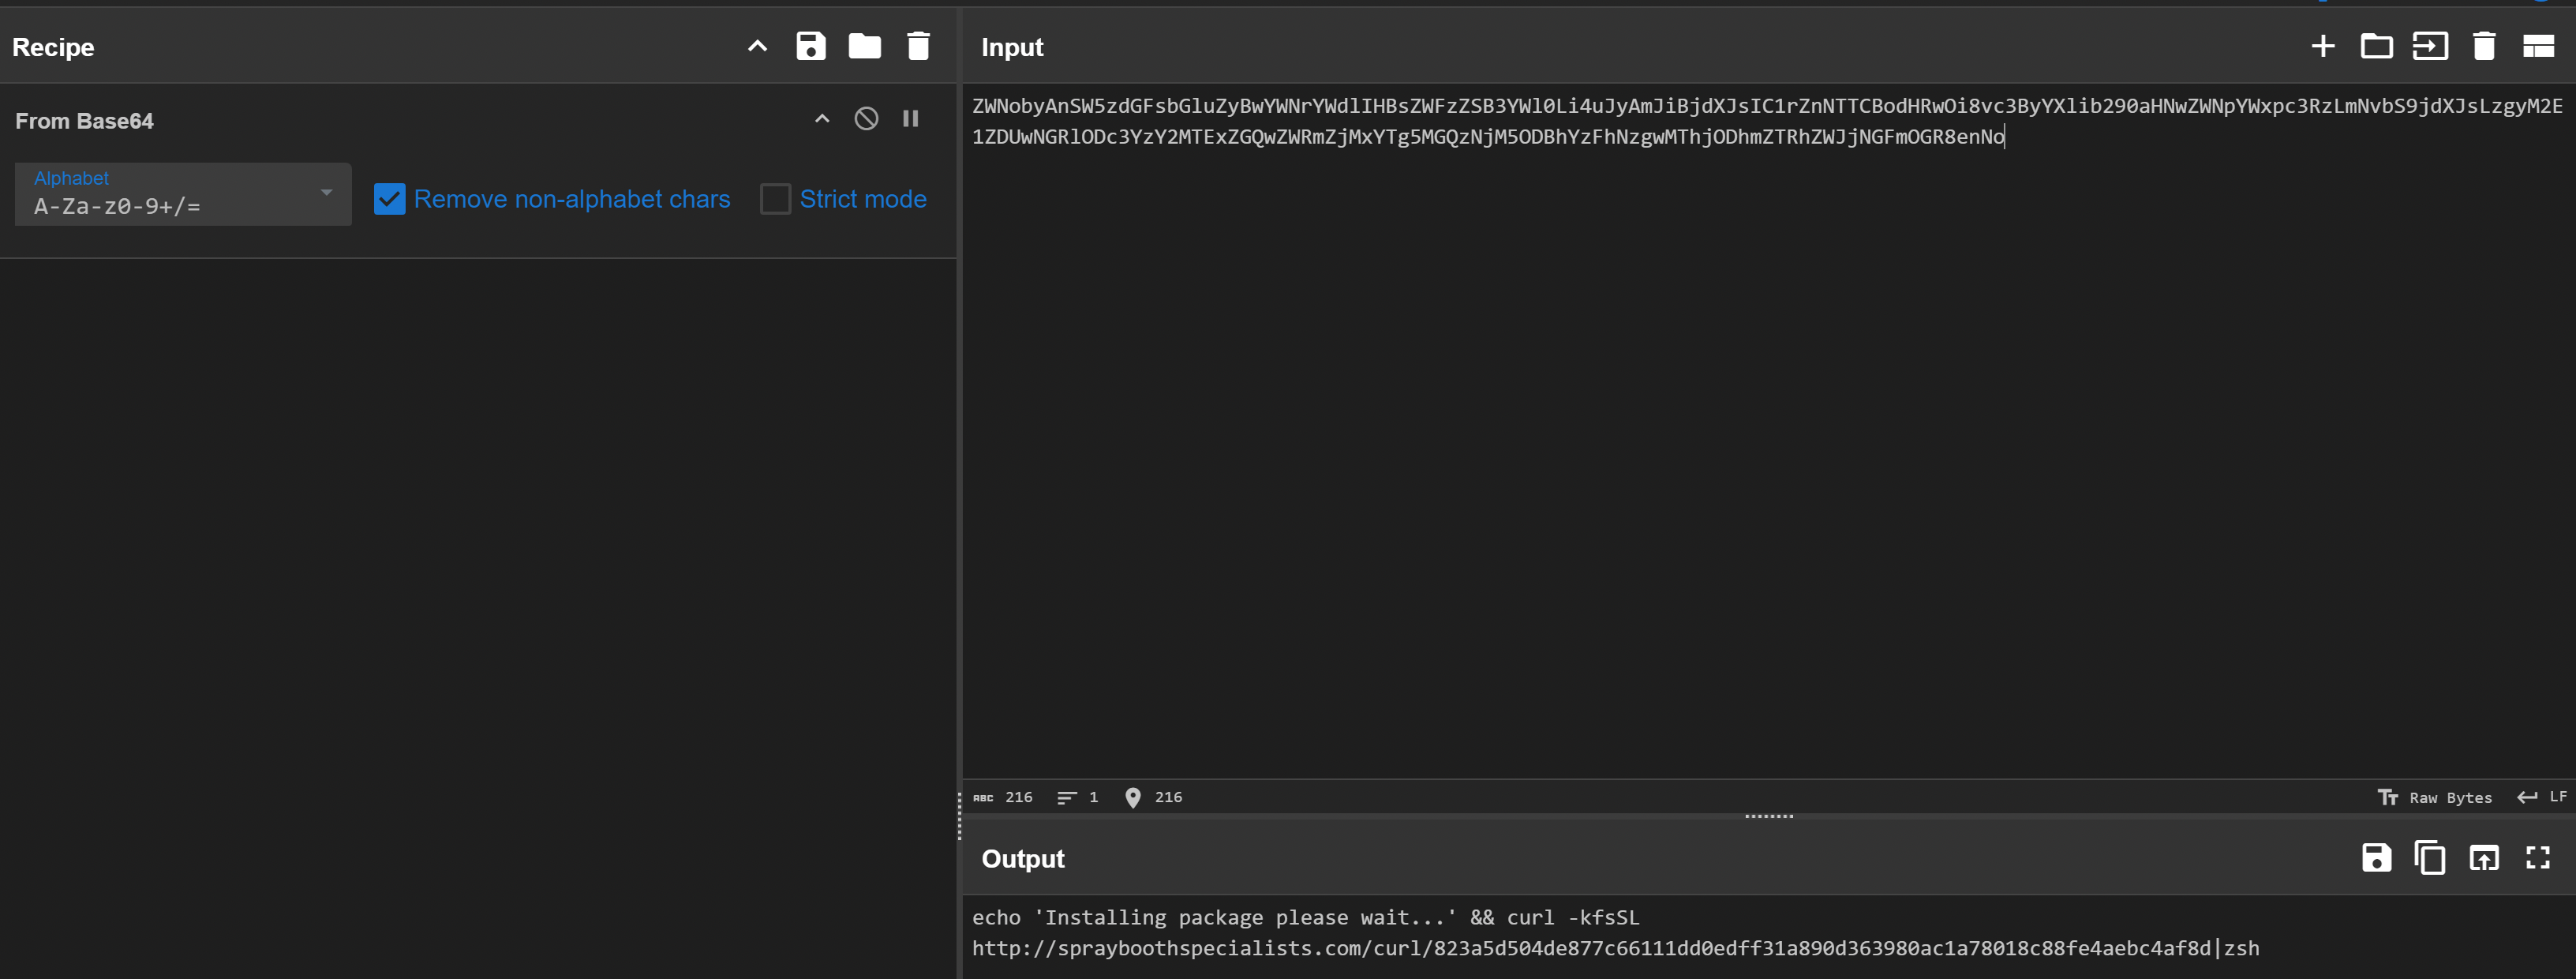Open a file as input
The image size is (2576, 979).
pyautogui.click(x=2377, y=46)
